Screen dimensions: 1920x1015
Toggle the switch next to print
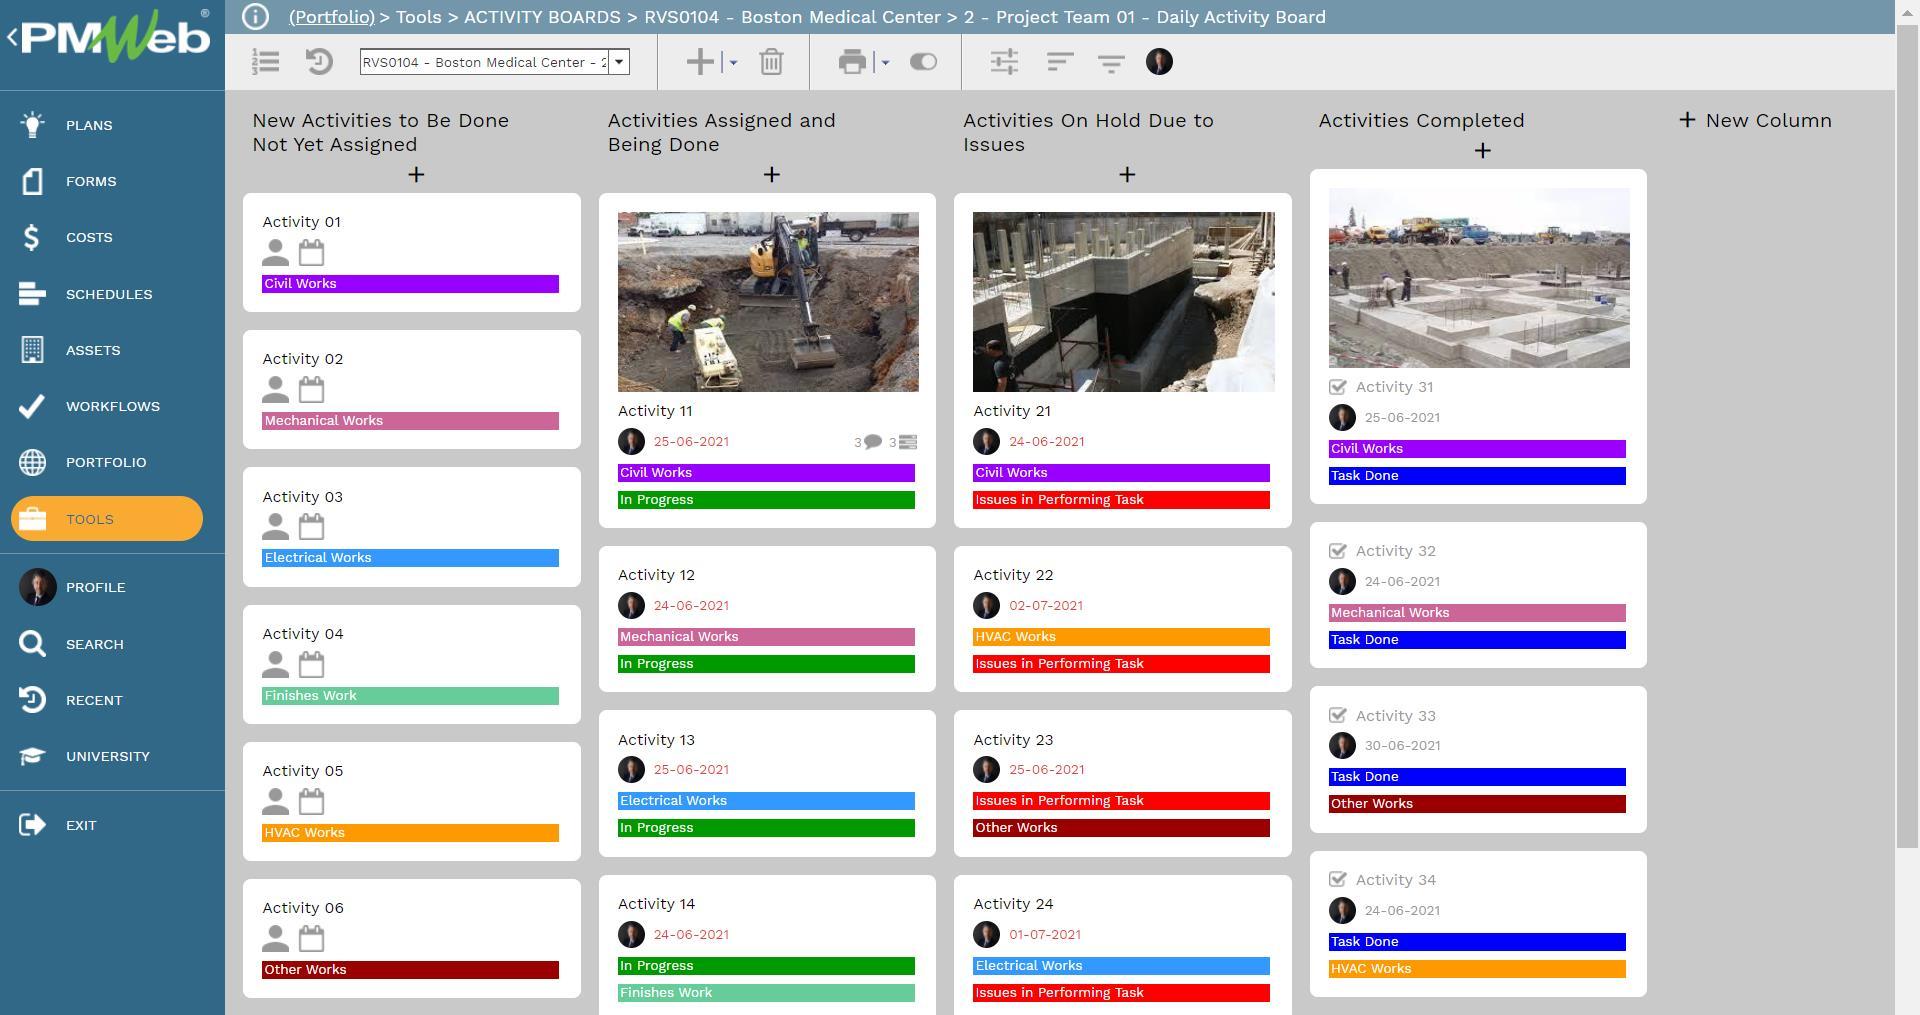pyautogui.click(x=923, y=62)
